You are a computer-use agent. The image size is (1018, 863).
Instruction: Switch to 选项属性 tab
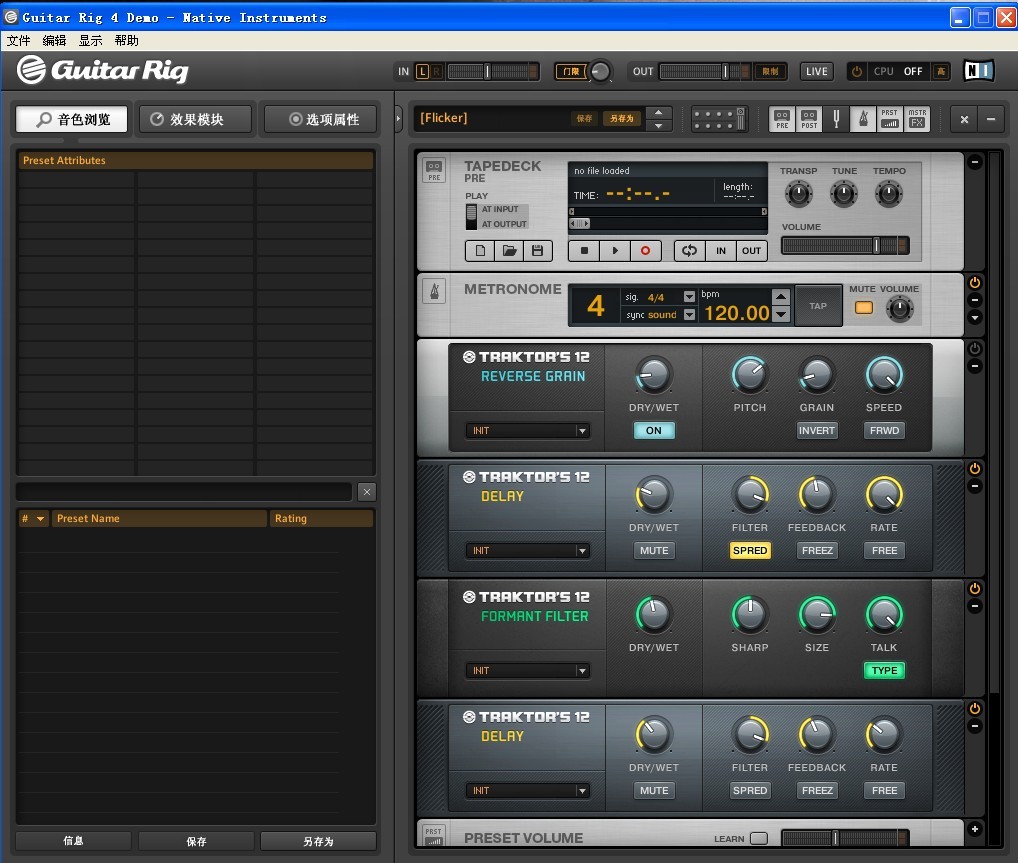(321, 119)
